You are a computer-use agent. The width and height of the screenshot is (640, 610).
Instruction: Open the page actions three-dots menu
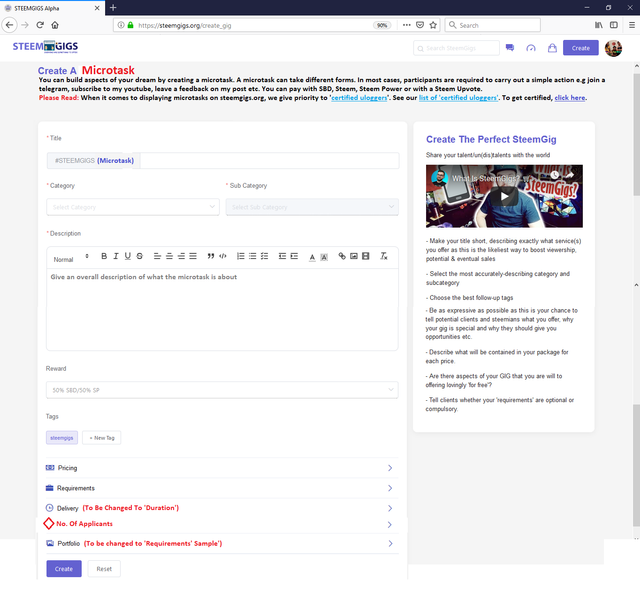pyautogui.click(x=407, y=25)
